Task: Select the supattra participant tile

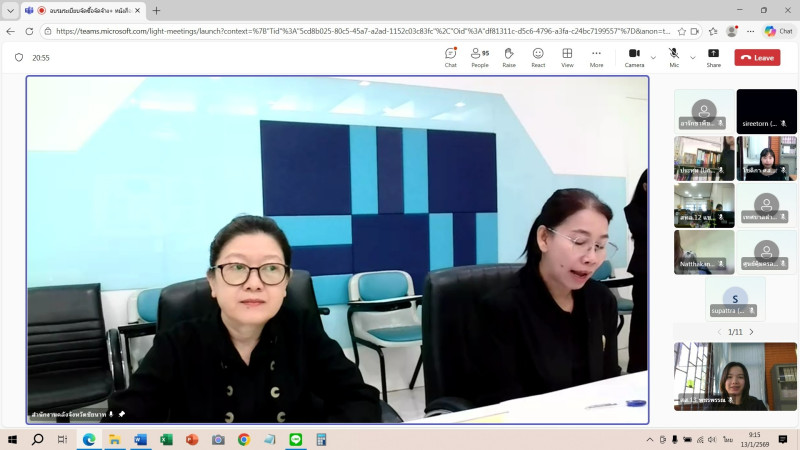Action: pyautogui.click(x=735, y=299)
